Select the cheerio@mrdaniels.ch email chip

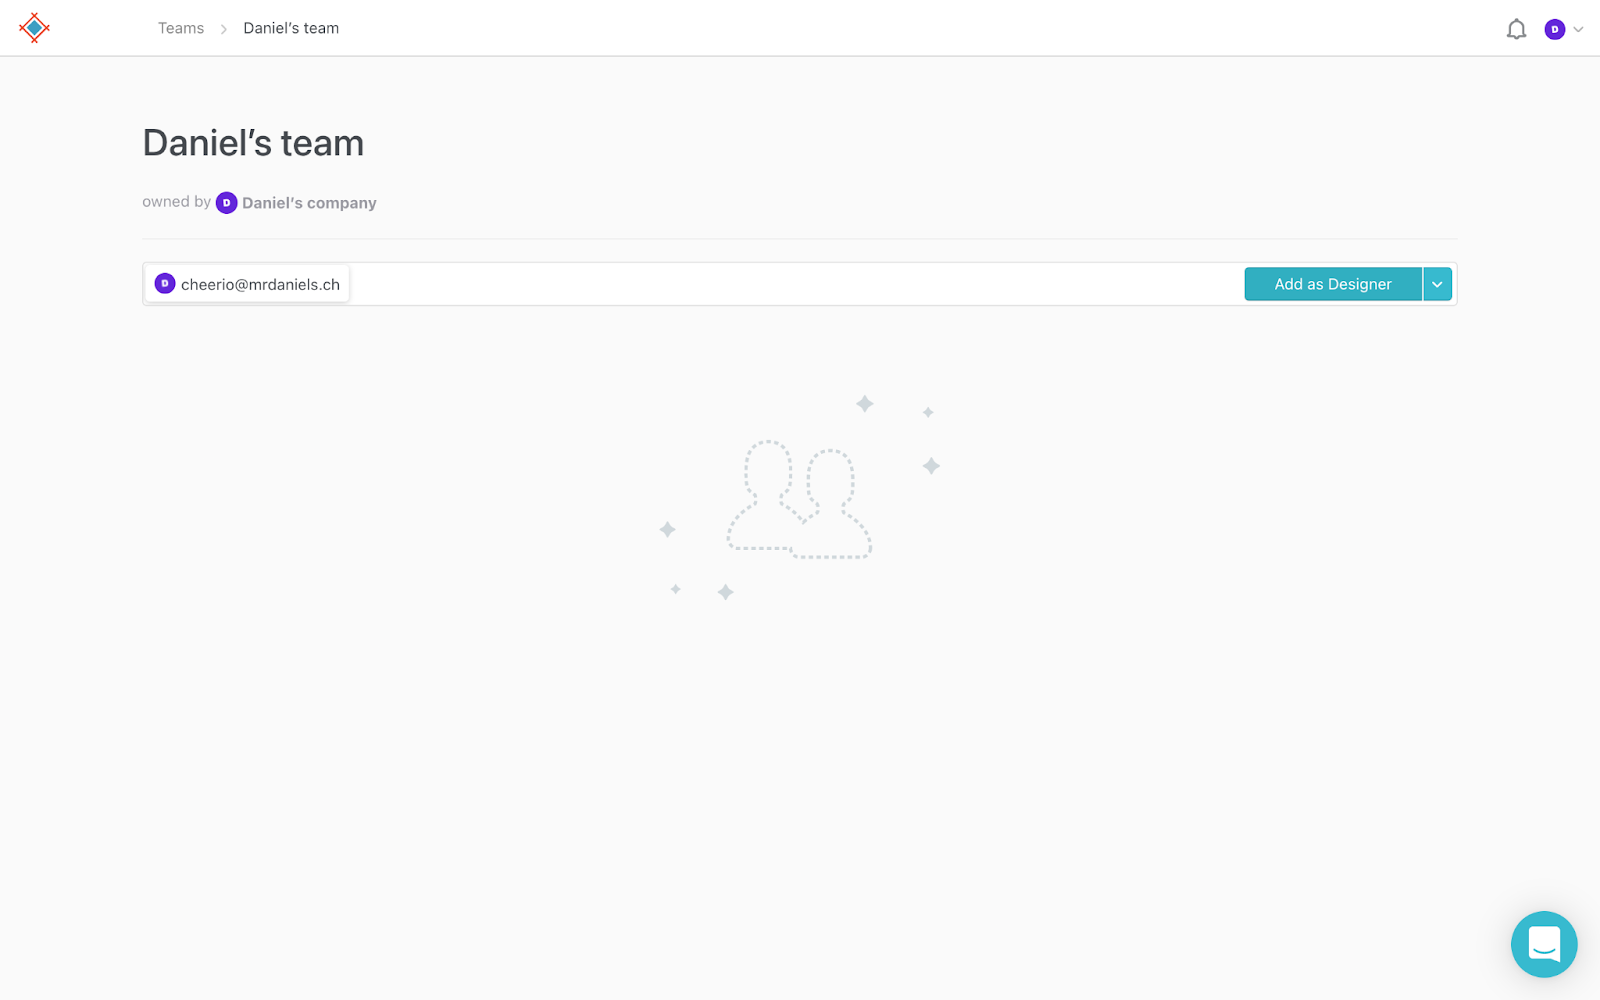click(248, 284)
